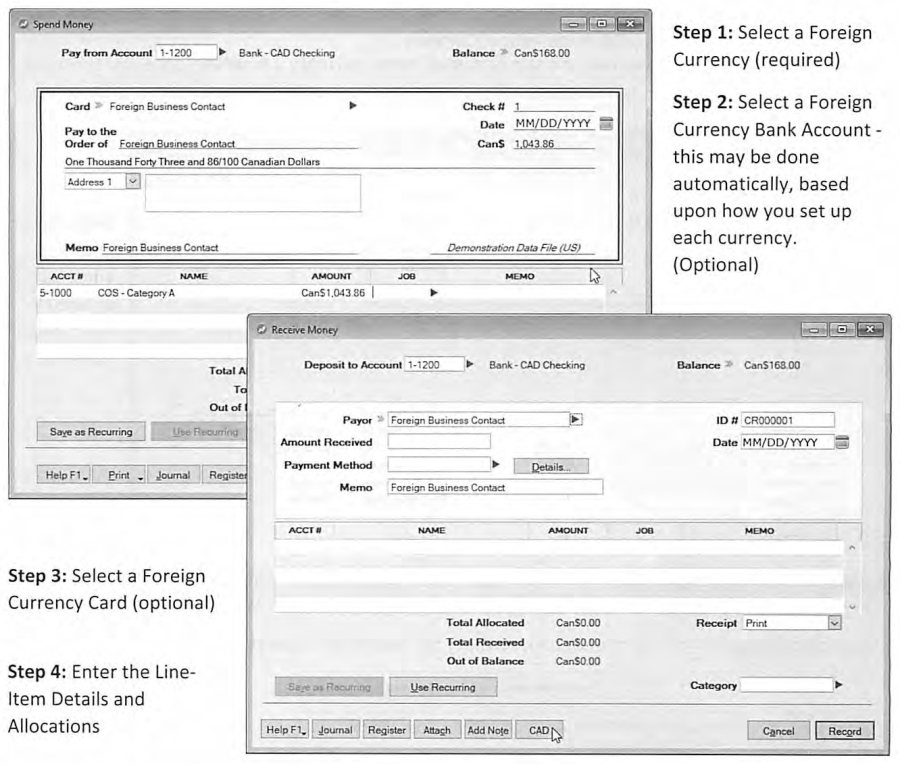
Task: Expand Address 1 dropdown in Spend Money
Action: tap(133, 181)
